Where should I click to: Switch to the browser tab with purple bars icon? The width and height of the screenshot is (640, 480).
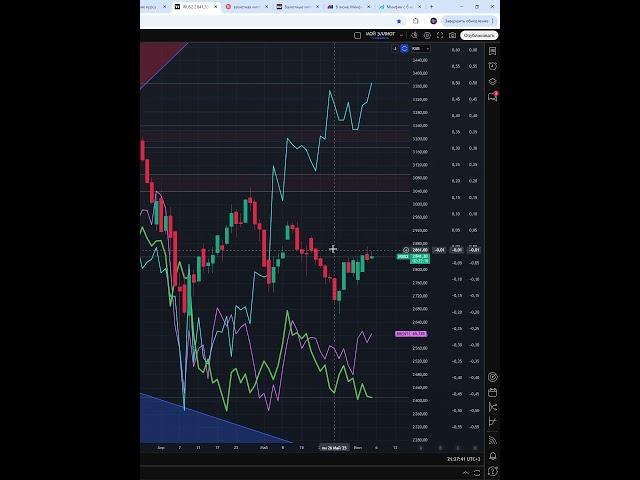point(348,7)
